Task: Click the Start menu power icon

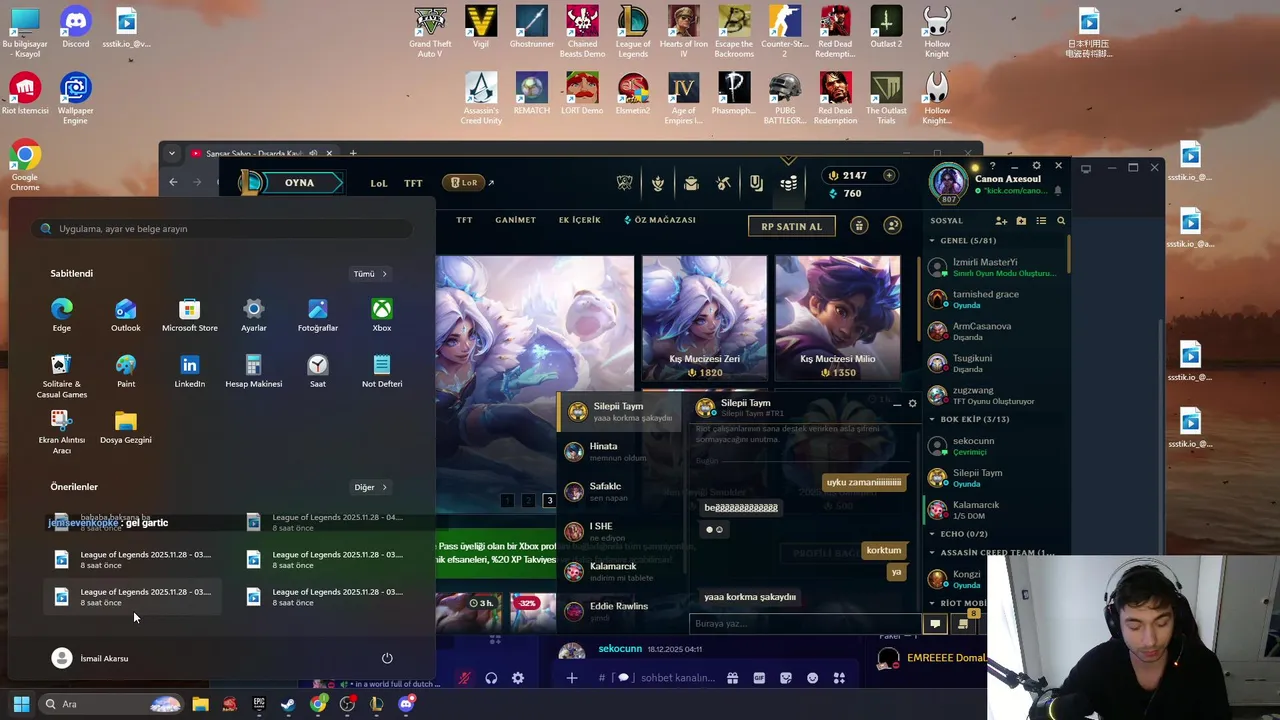Action: point(387,658)
